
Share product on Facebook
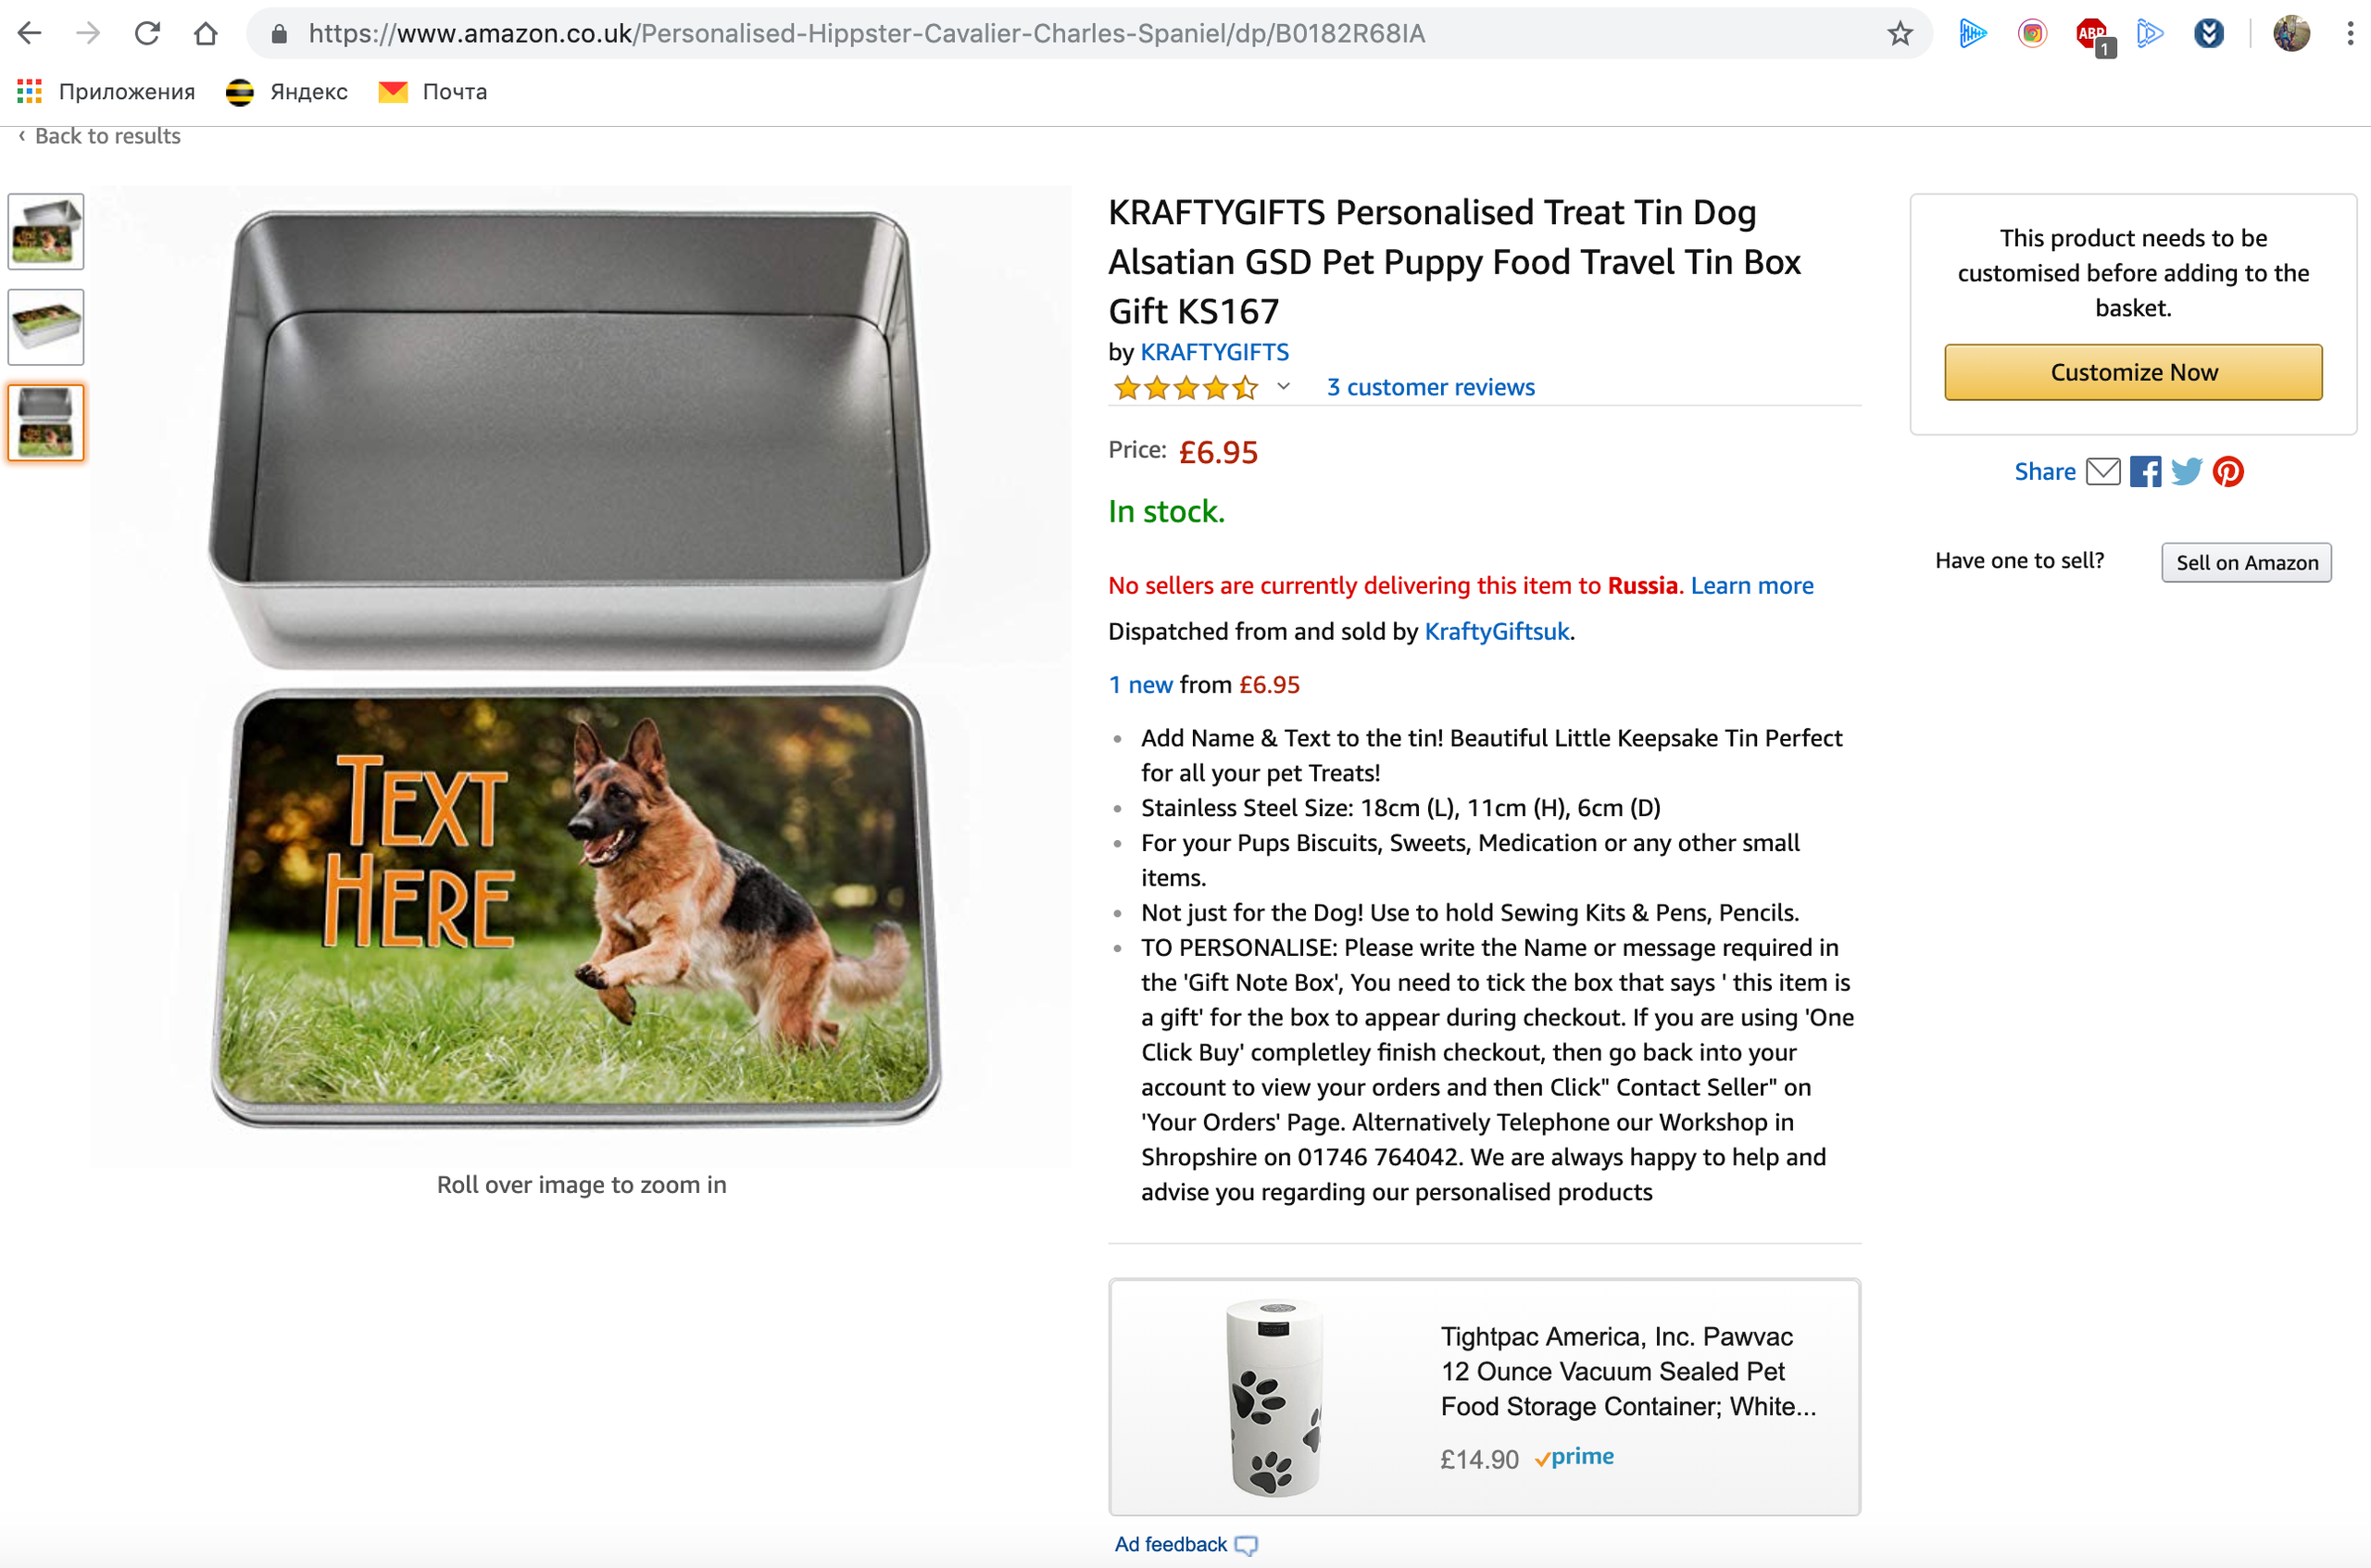[x=2145, y=471]
